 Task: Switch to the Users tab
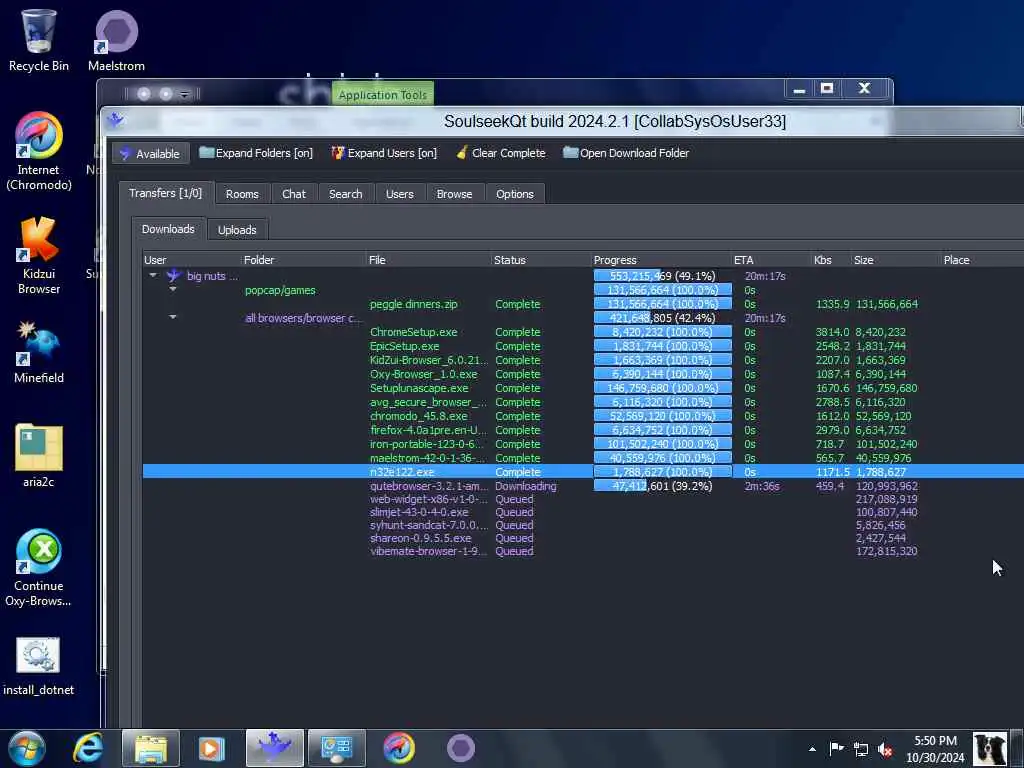point(400,194)
